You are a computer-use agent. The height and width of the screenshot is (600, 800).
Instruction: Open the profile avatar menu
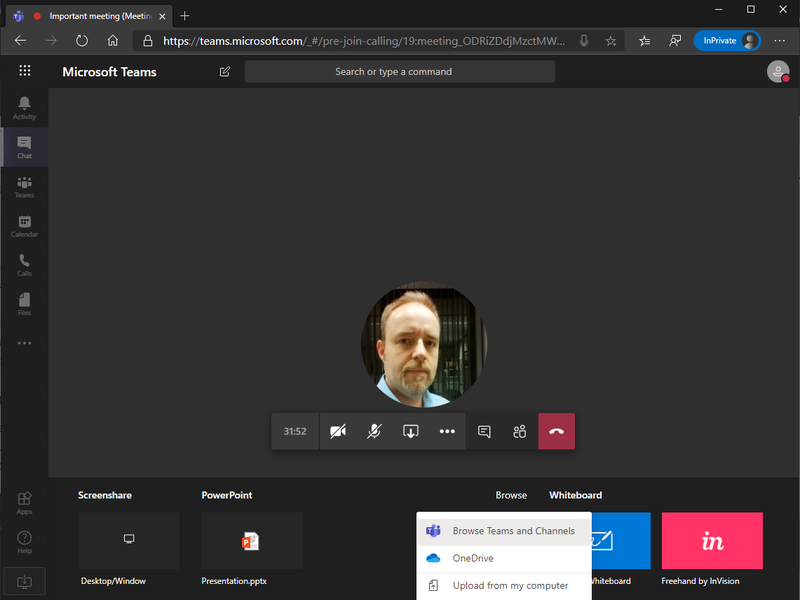778,71
